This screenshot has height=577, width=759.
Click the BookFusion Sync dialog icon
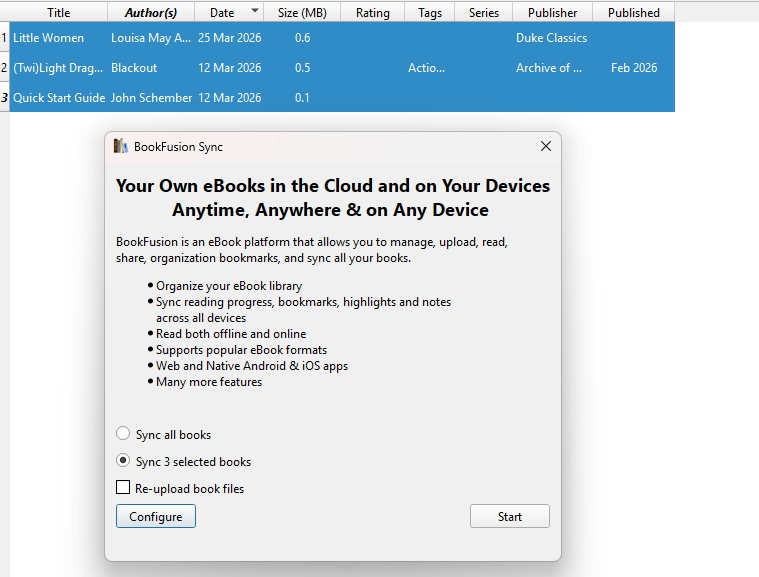coord(121,146)
